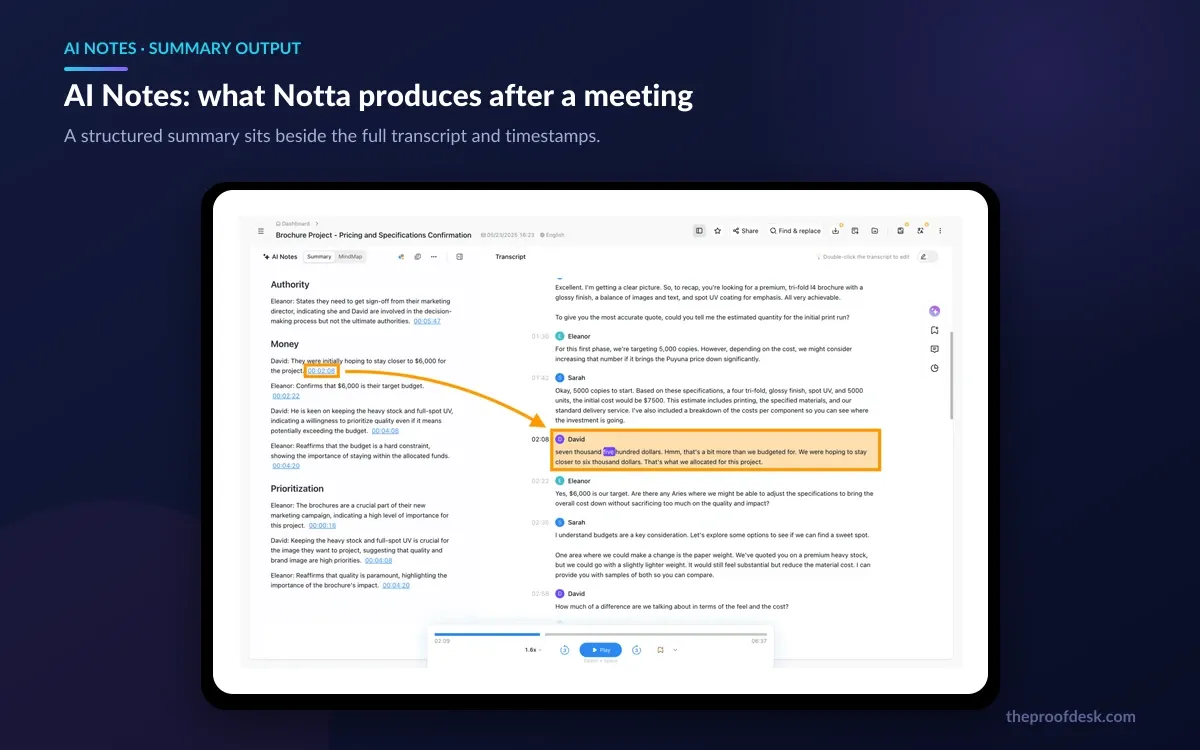Open the comment icon in right sidebar
Viewport: 1200px width, 750px height.
[x=934, y=349]
